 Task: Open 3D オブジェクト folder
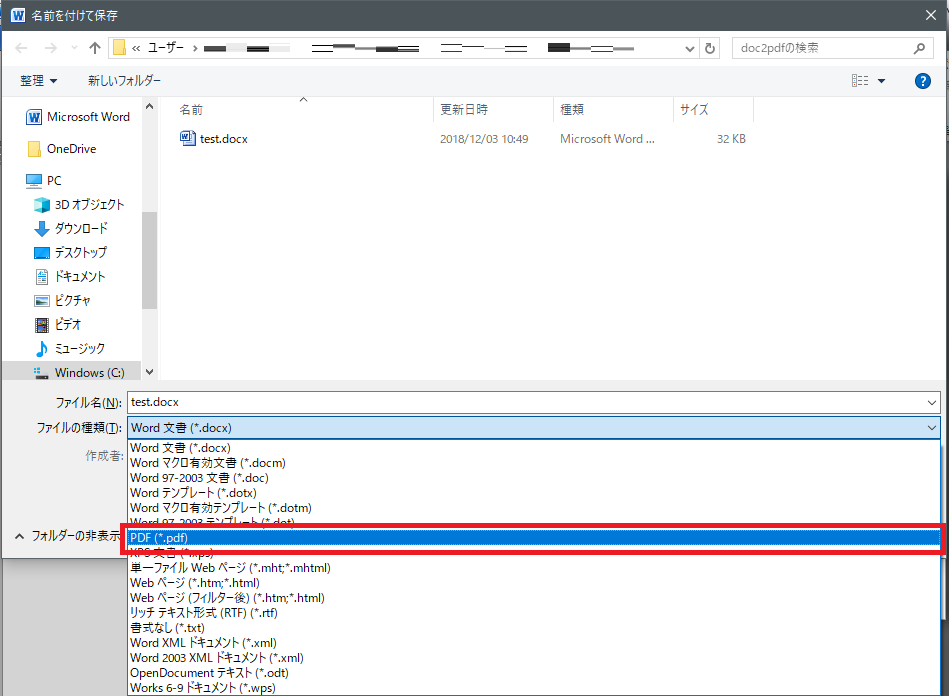click(79, 205)
